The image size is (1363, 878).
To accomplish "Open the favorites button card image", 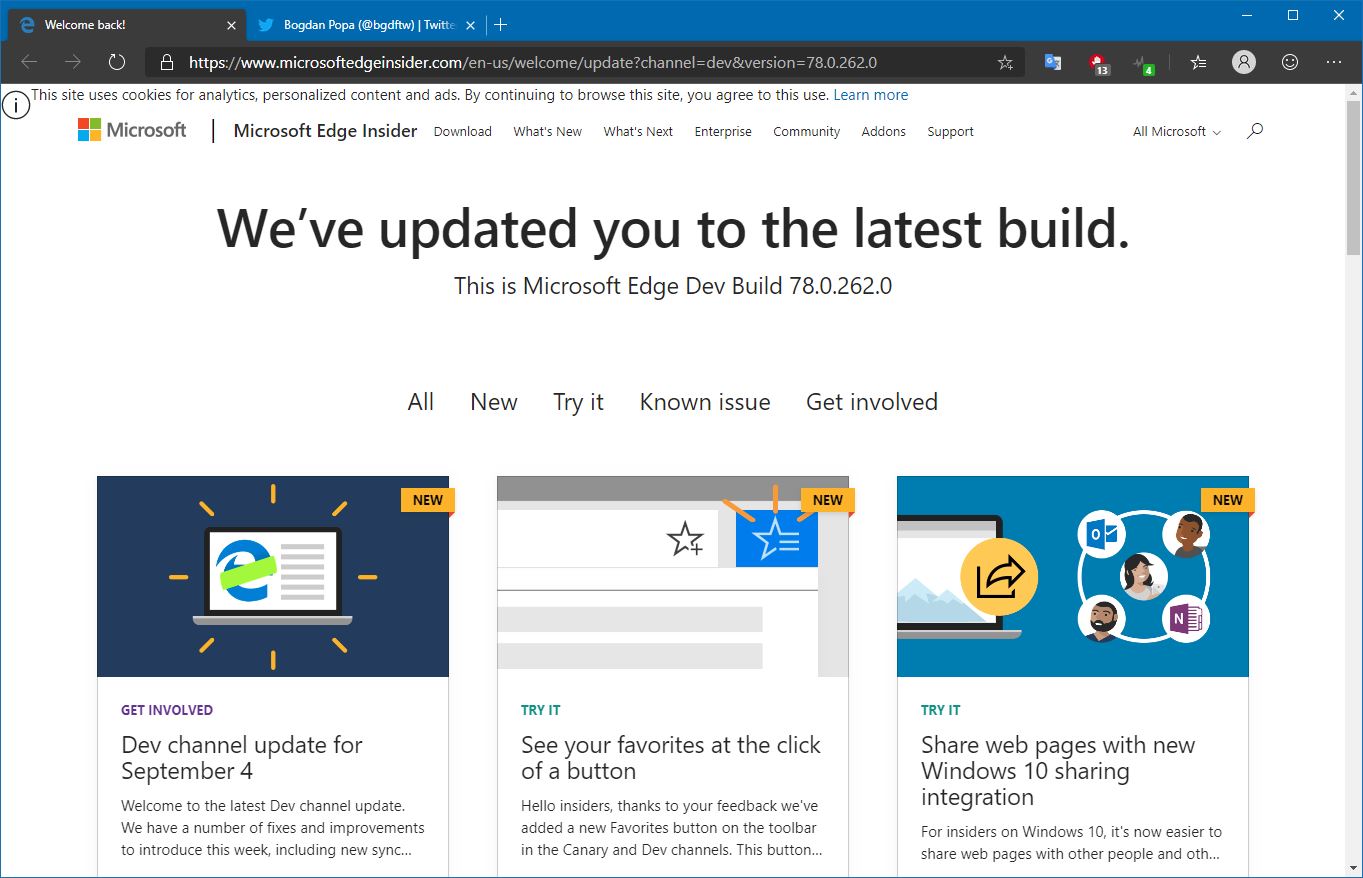I will coord(673,576).
